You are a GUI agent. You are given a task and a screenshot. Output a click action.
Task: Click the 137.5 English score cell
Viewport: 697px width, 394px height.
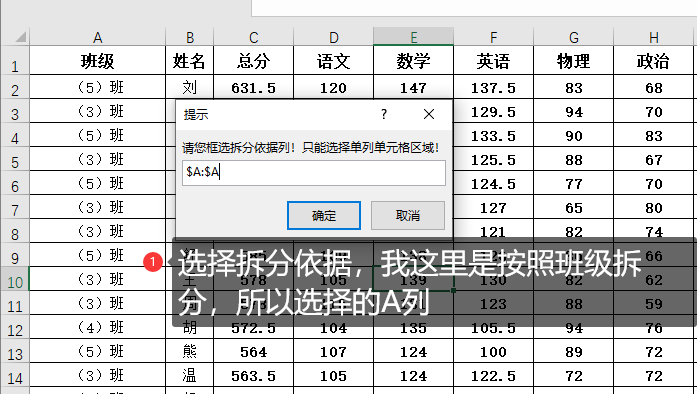493,88
